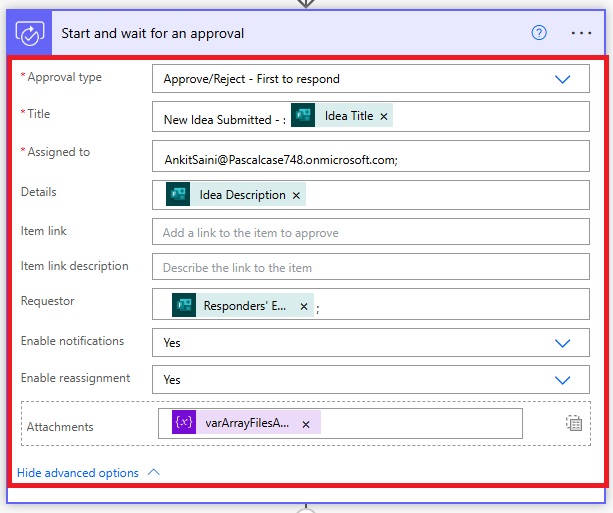
Task: Expand the Enable reassignment dropdown
Action: tap(562, 380)
